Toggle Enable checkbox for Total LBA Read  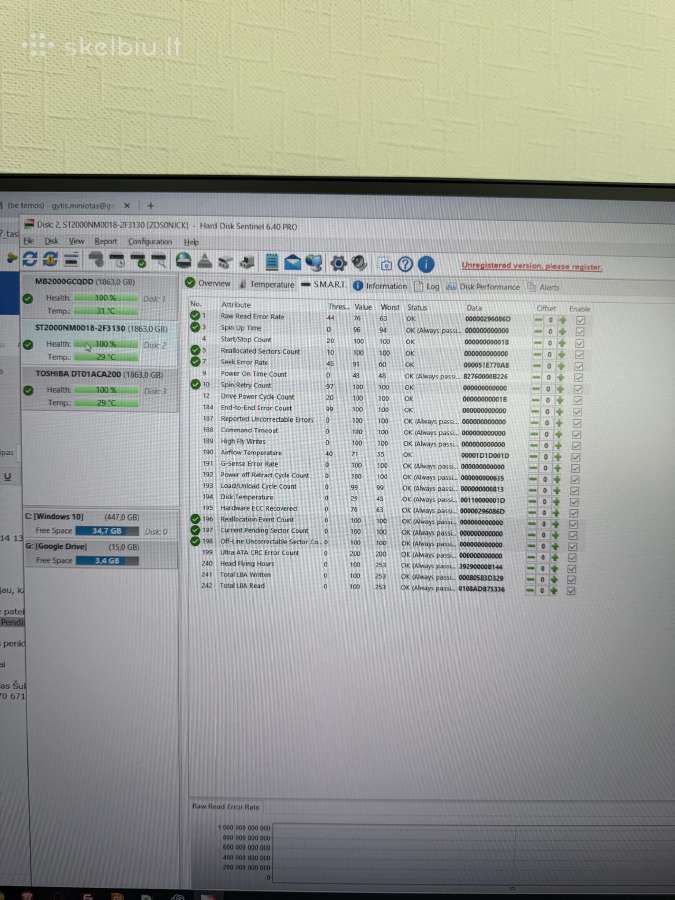571,590
